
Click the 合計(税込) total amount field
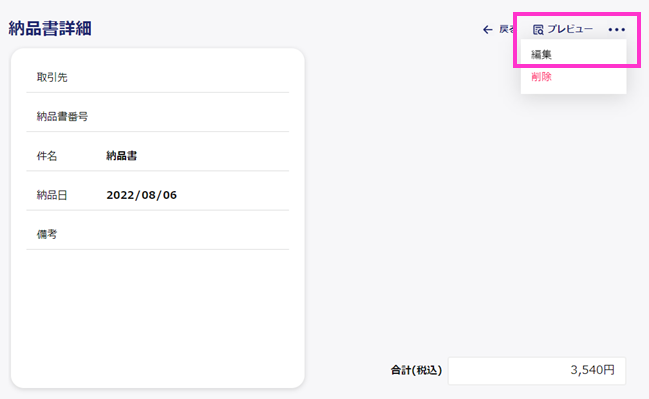point(537,370)
